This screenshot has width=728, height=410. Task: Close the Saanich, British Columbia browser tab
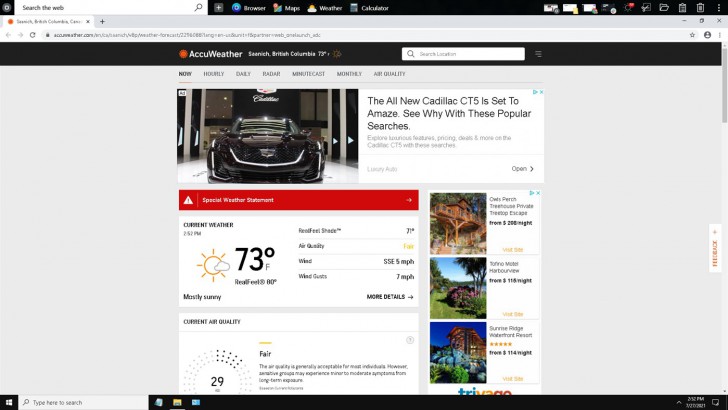click(x=88, y=21)
